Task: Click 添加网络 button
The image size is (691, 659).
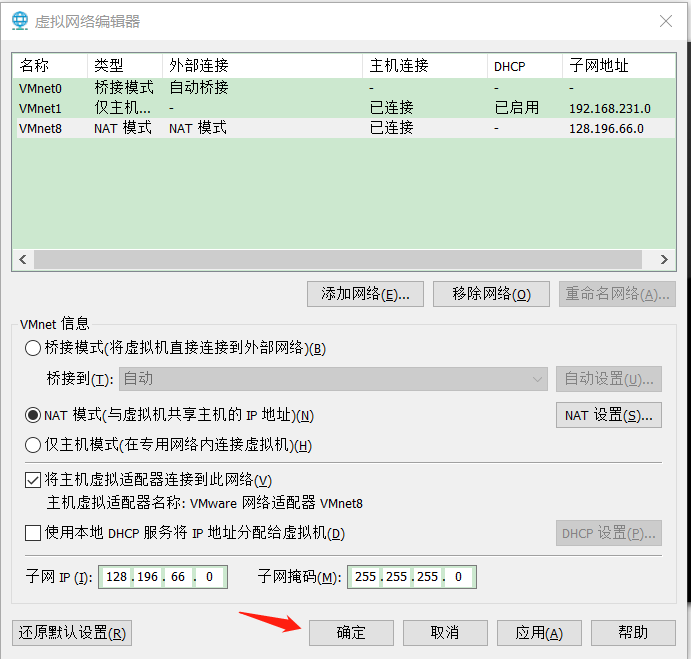Action: tap(366, 294)
